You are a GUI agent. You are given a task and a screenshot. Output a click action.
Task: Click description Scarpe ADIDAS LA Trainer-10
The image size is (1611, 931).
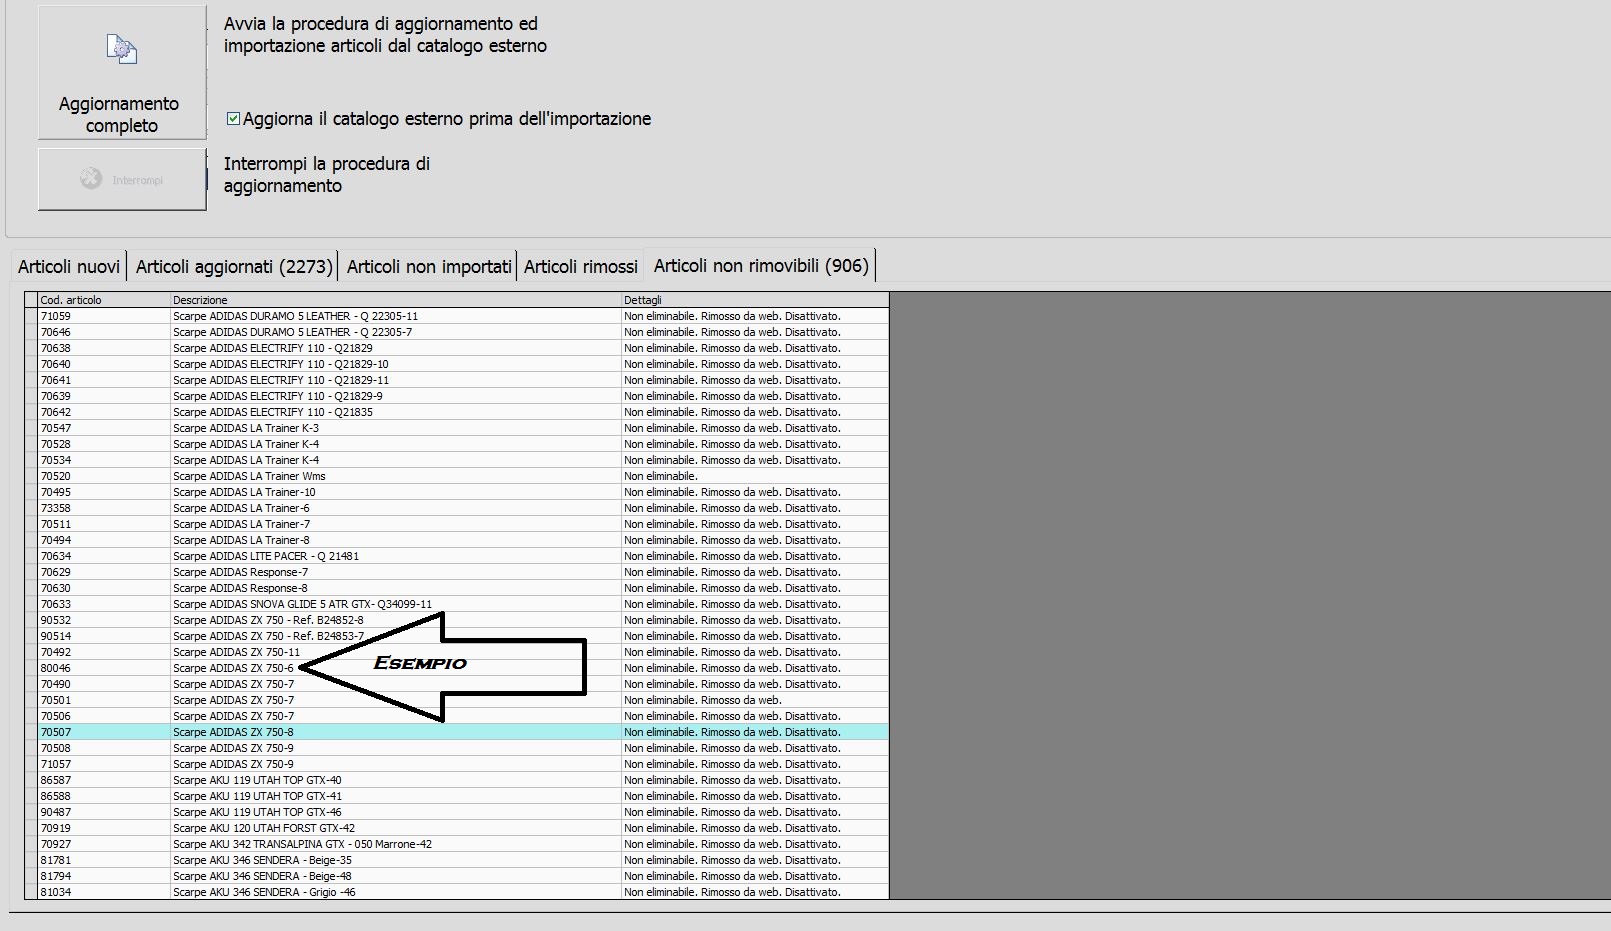tap(244, 492)
